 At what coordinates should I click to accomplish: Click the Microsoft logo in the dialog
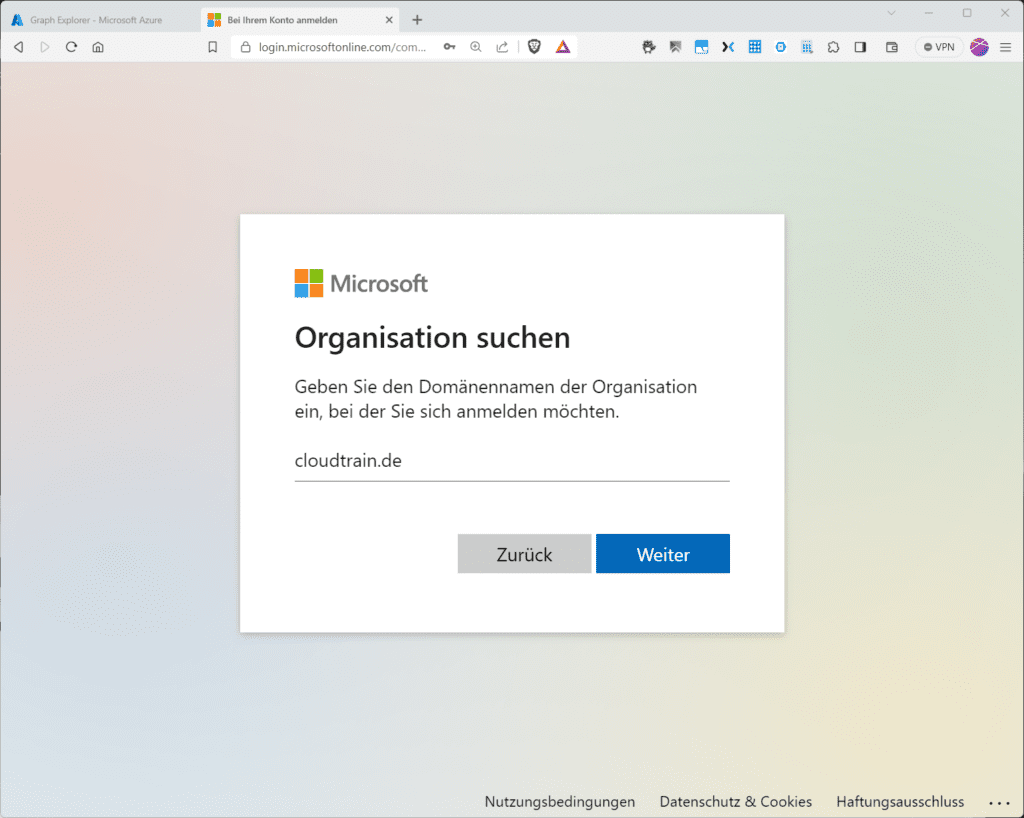361,283
